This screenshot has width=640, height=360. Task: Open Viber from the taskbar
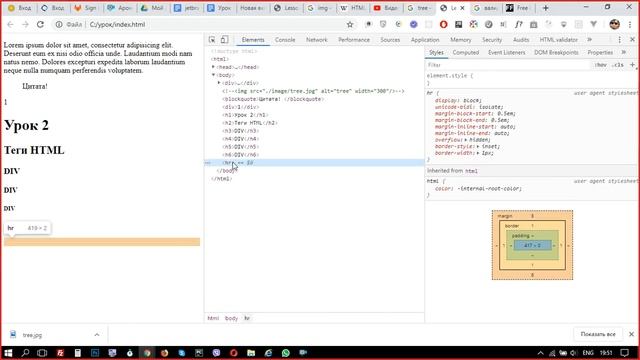tap(216, 353)
